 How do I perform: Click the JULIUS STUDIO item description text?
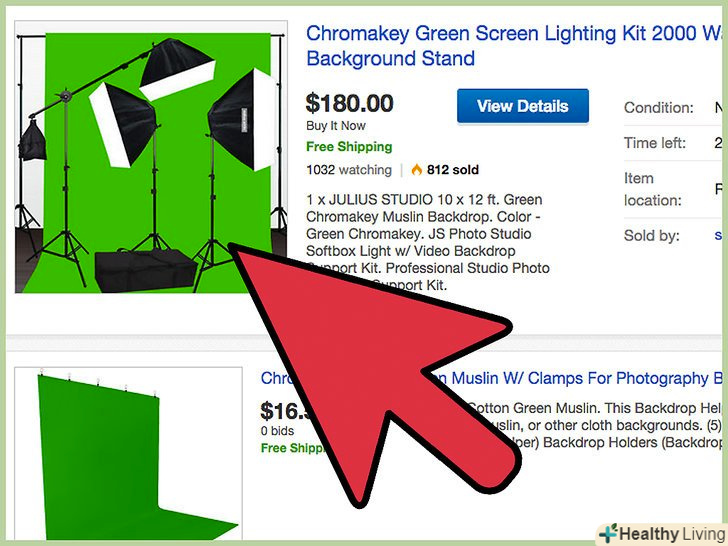click(428, 242)
